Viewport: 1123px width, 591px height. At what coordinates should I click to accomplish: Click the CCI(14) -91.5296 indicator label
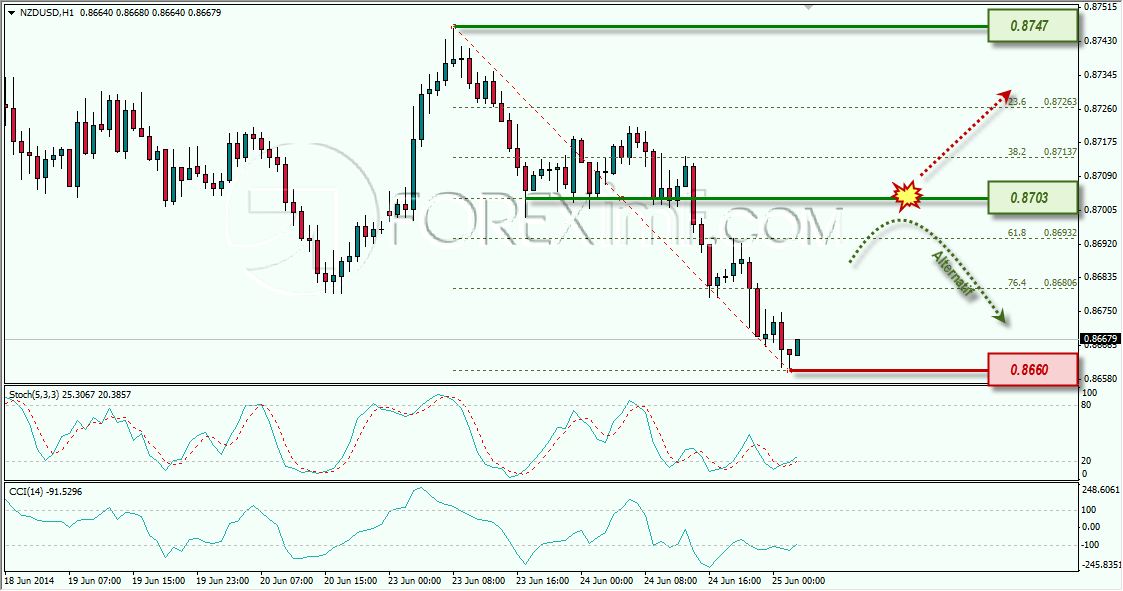click(45, 491)
